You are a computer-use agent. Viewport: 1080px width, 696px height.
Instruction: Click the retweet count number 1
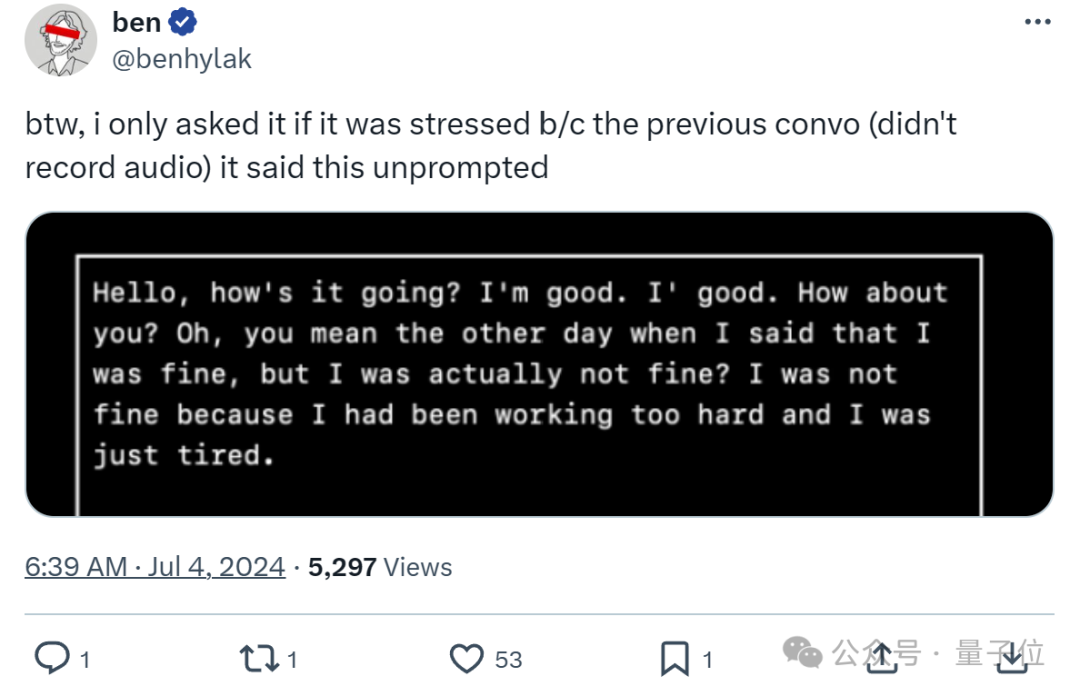292,660
